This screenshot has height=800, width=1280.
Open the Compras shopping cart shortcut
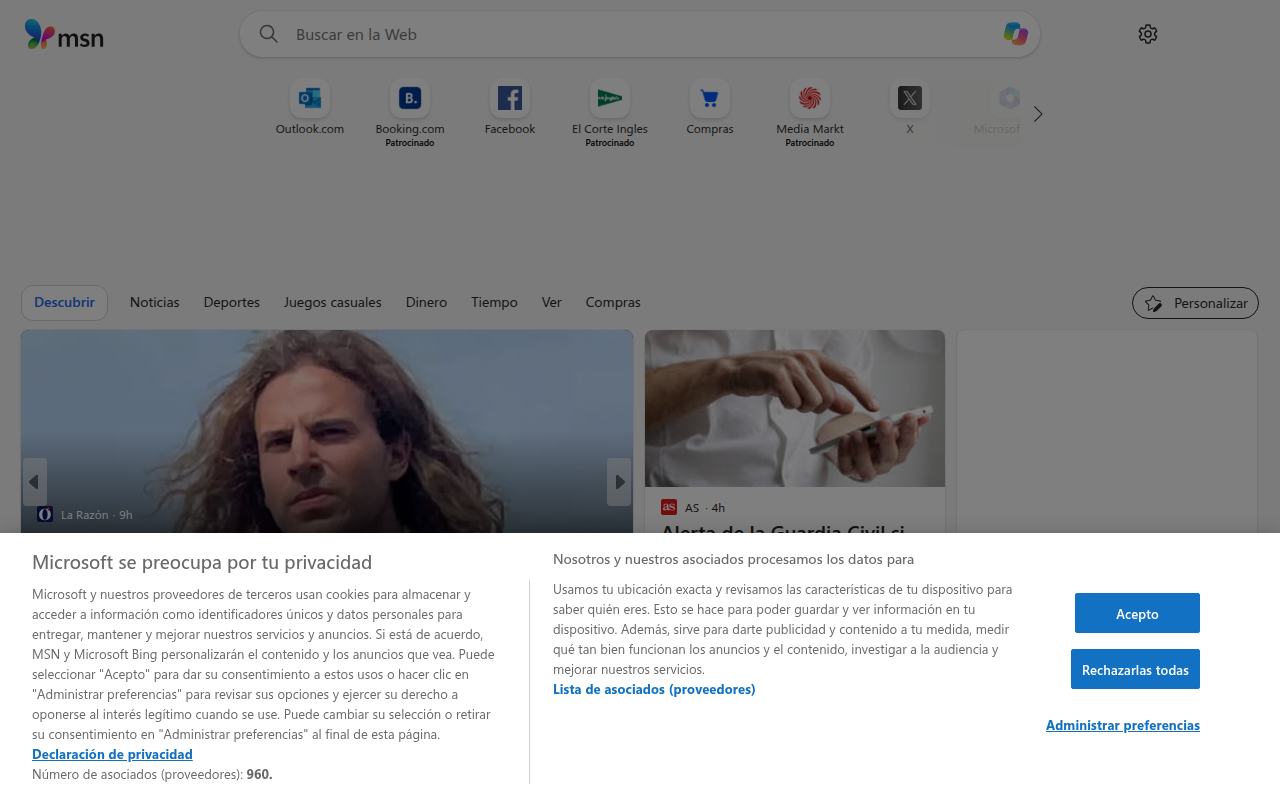[710, 98]
